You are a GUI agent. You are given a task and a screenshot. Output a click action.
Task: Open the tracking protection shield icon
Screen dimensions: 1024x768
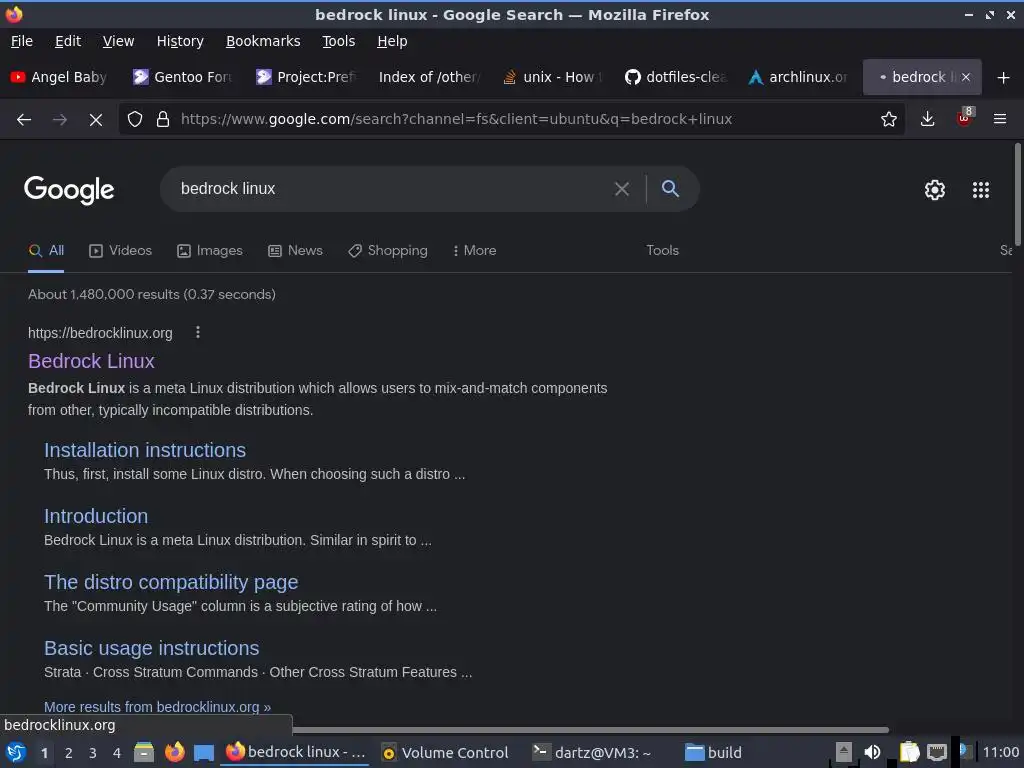[135, 120]
